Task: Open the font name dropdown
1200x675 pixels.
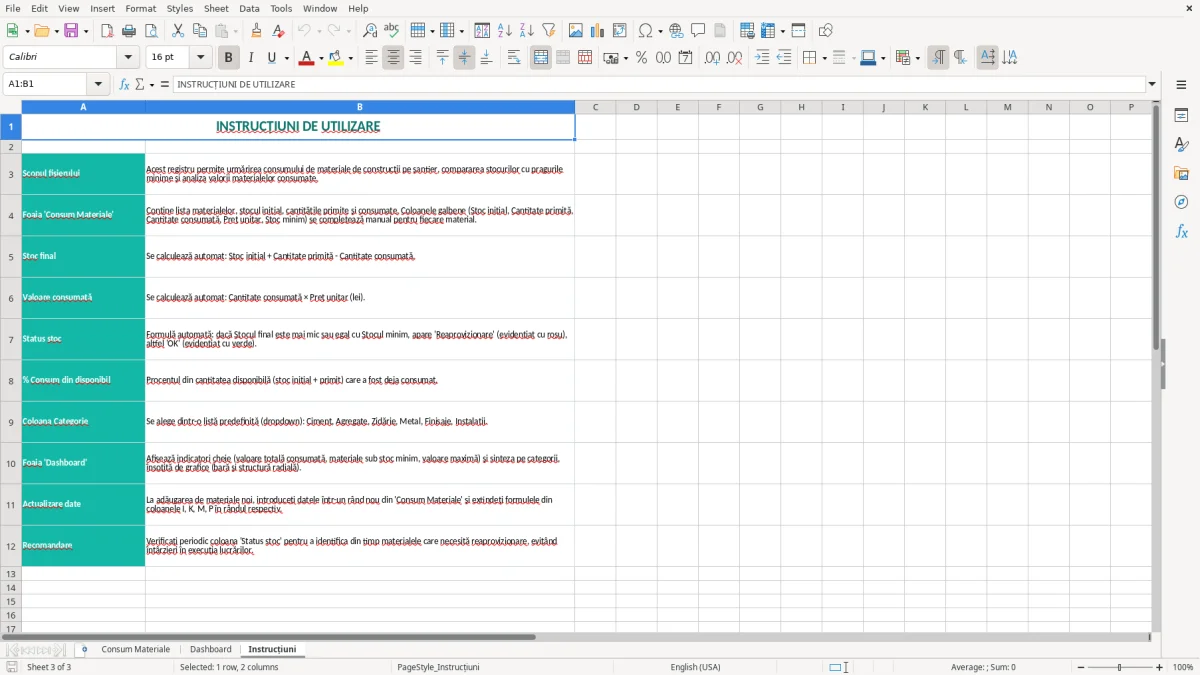Action: [127, 58]
